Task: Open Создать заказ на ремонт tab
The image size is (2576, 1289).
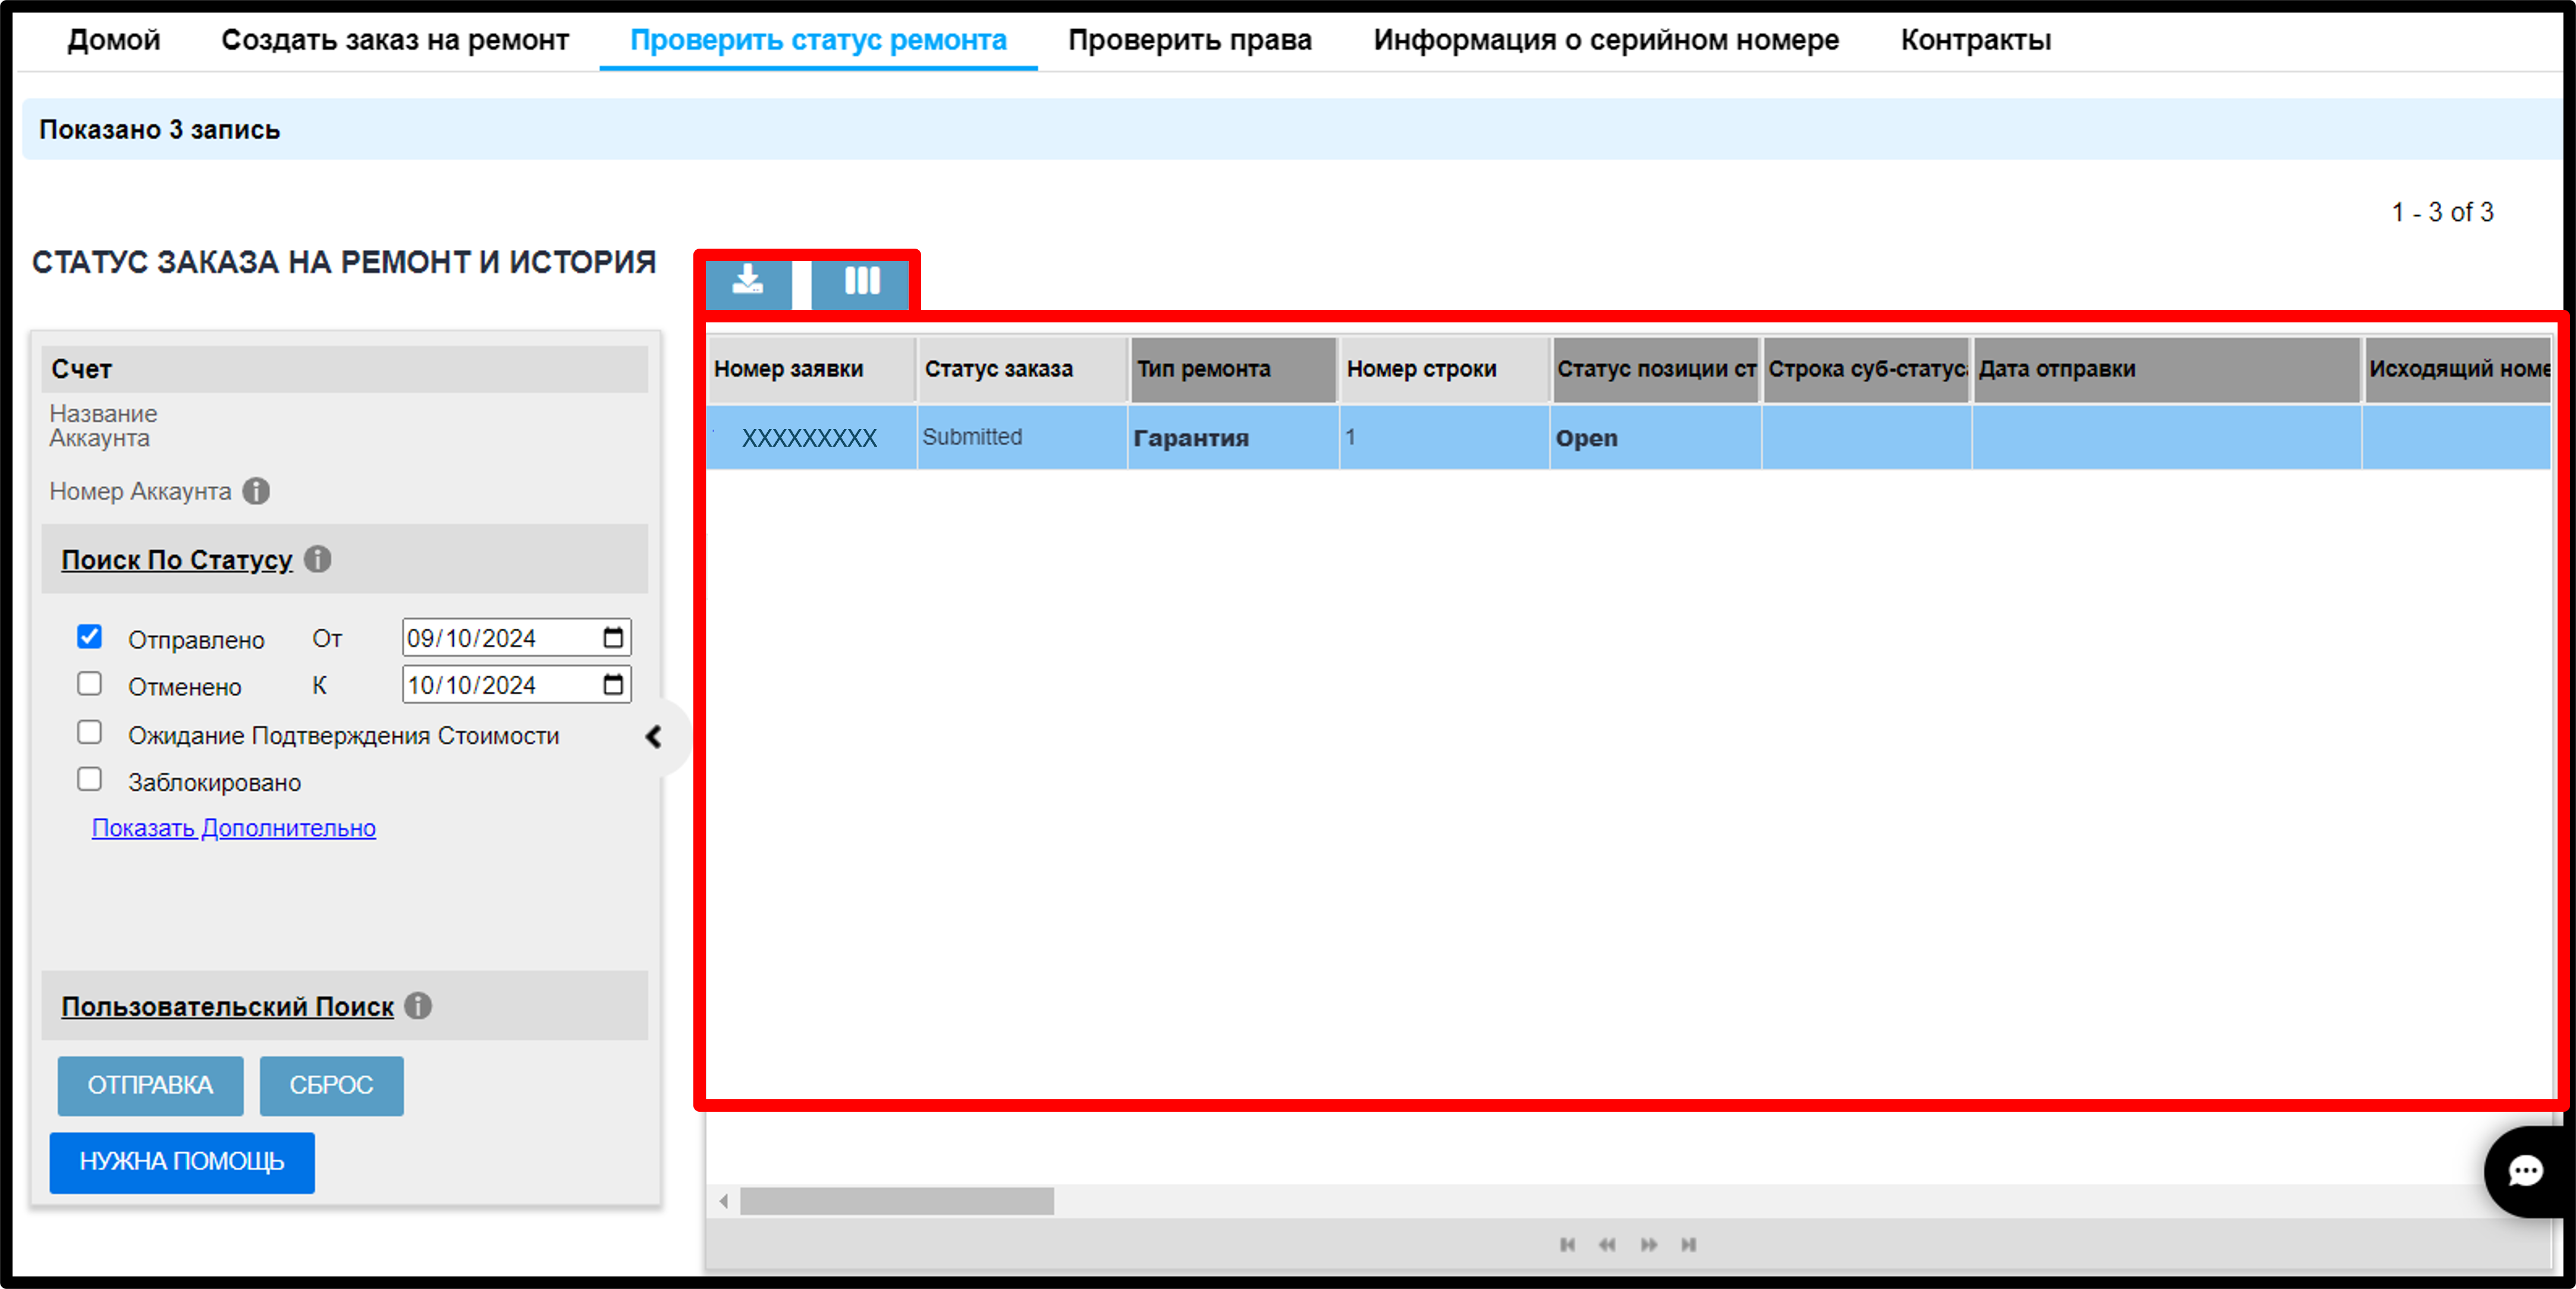Action: pos(395,40)
